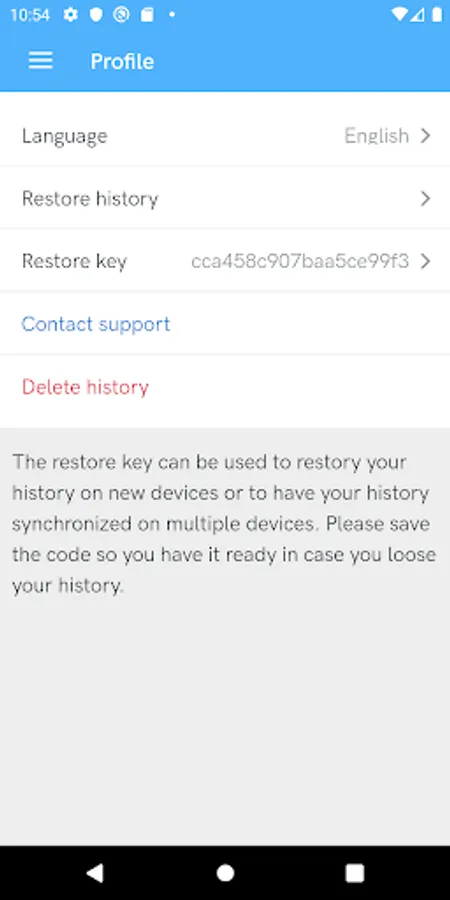Select the Restore key label
This screenshot has height=900, width=450.
tap(74, 262)
